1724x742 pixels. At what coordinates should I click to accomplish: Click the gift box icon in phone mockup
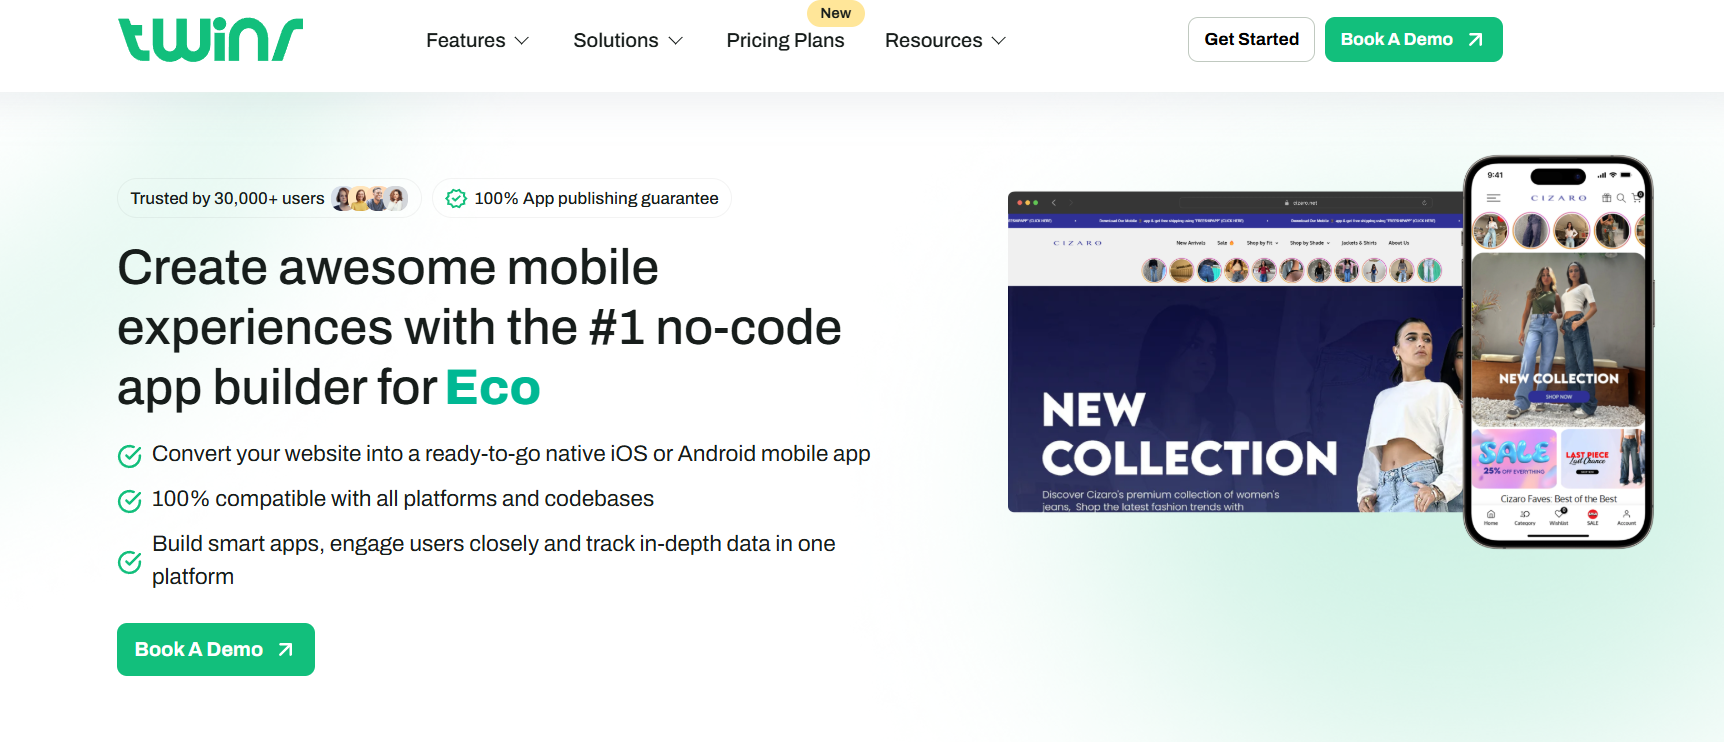[x=1607, y=198]
